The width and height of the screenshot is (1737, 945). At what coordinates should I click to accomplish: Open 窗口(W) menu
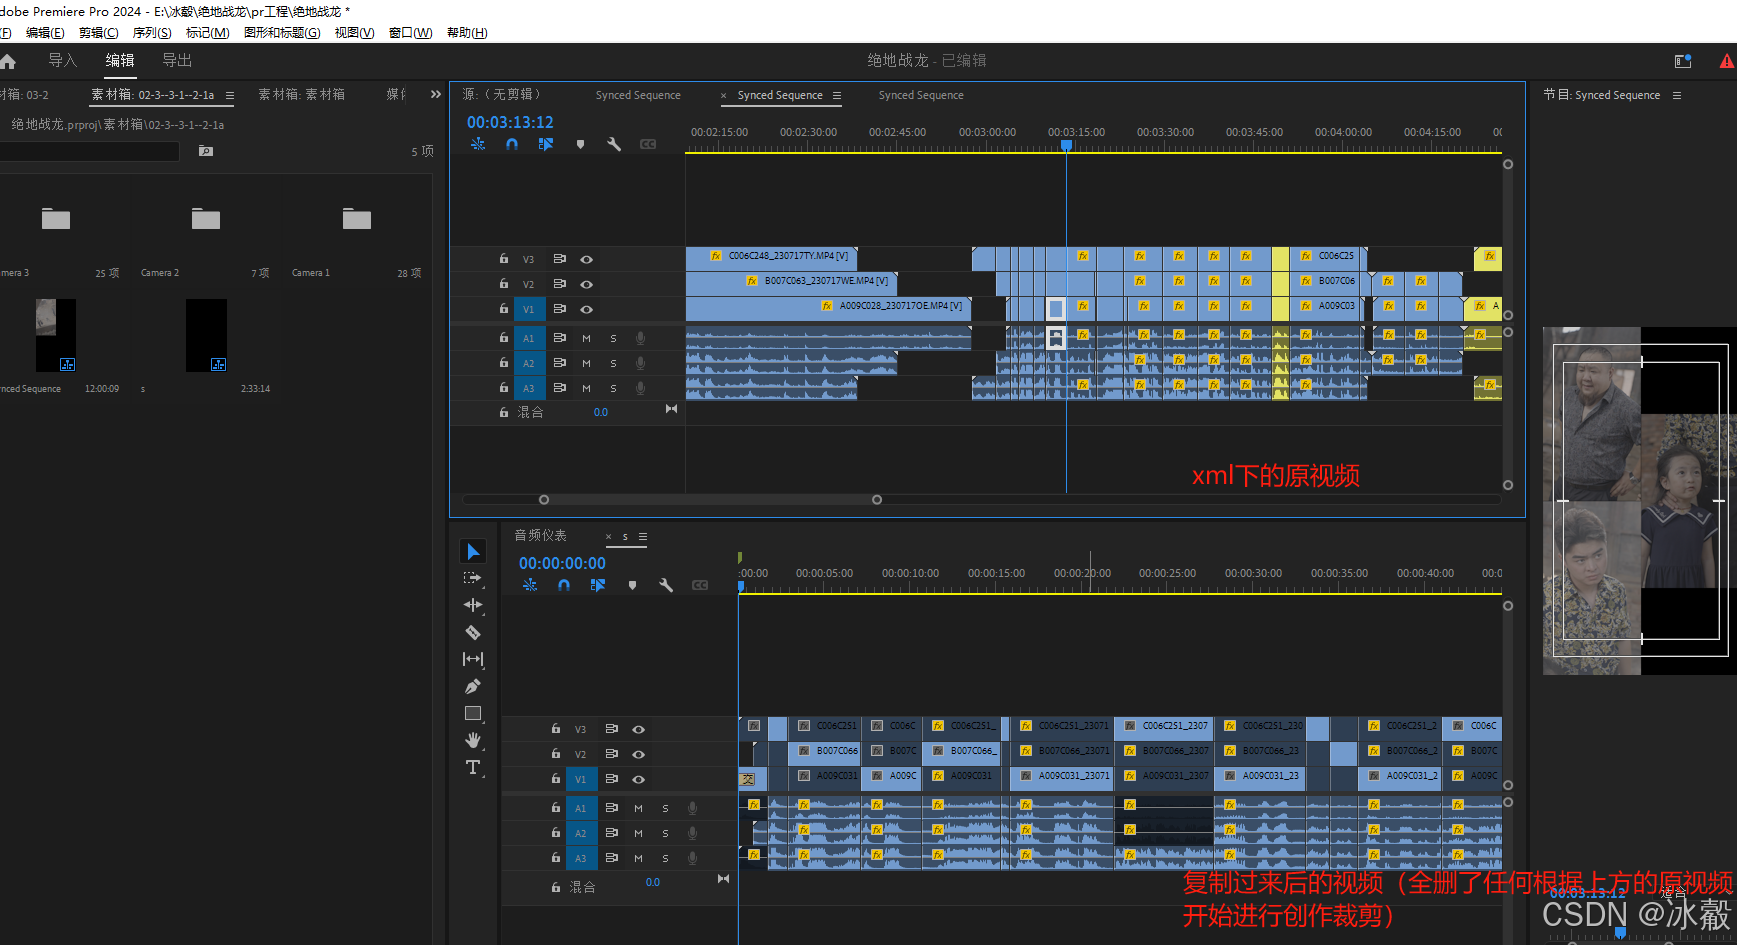pos(410,33)
